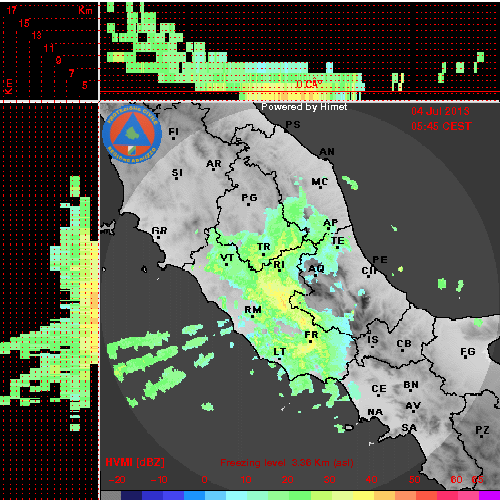The height and width of the screenshot is (500, 500).
Task: Click the 'HVMI [dBZ]' legend title
Action: coord(135,462)
